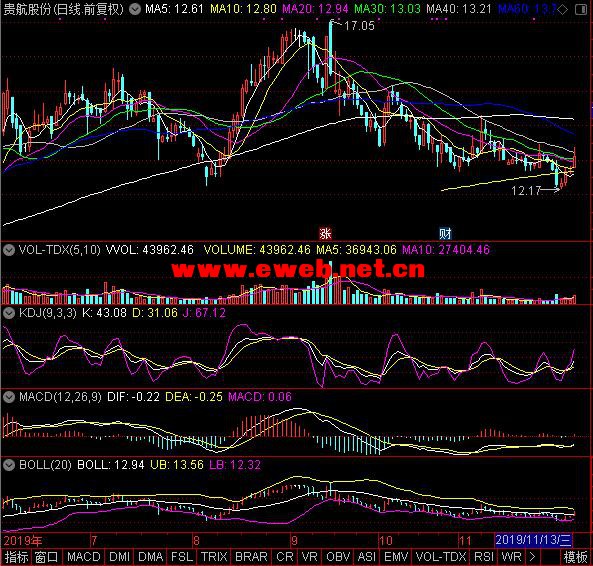Open the MACD panel dropdown circle
The image size is (593, 566).
(9, 397)
